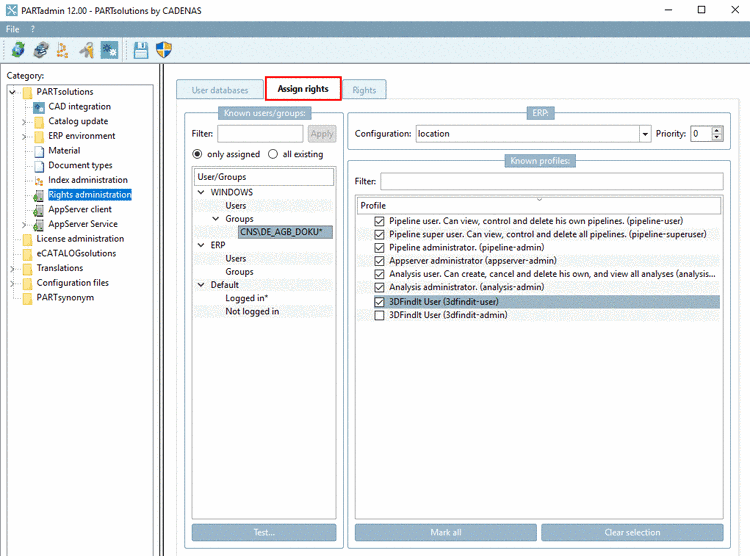Click the Material document icon

(39, 151)
